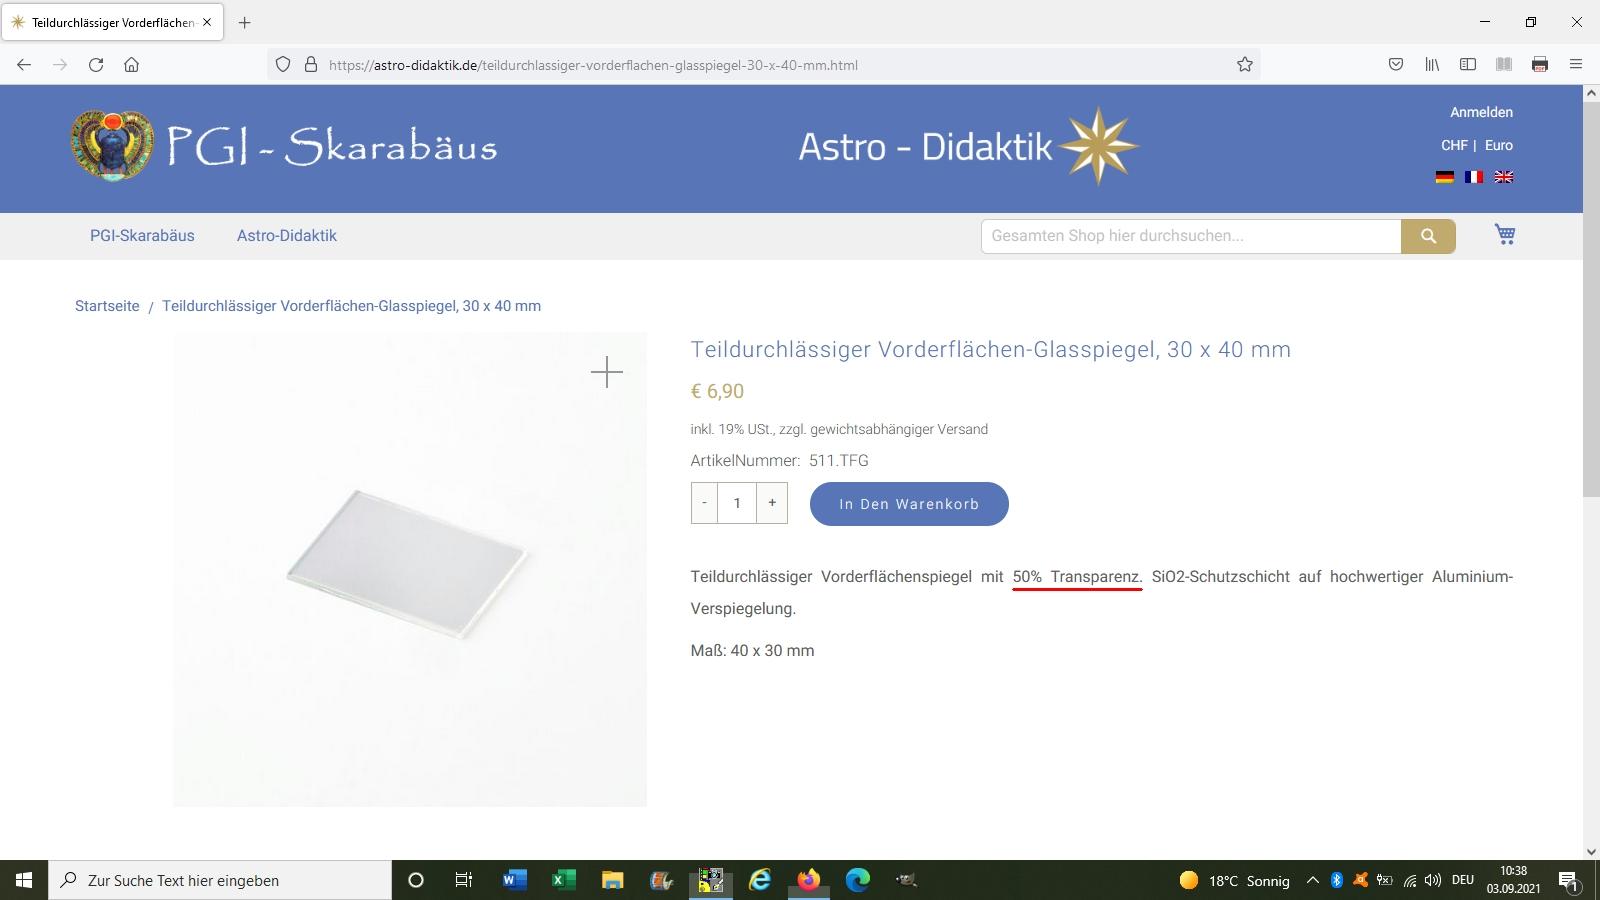Decrease quantity with the minus button

704,503
